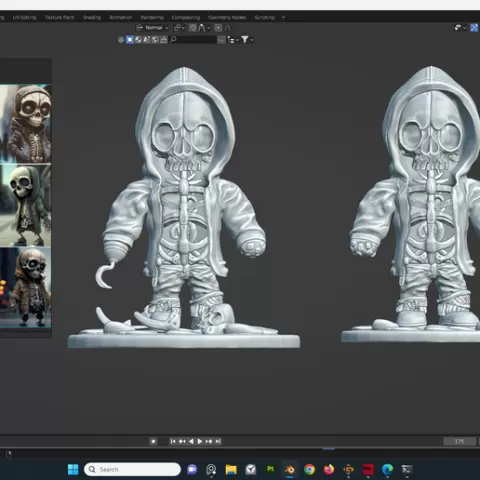Open the Windows Start menu

pyautogui.click(x=73, y=469)
